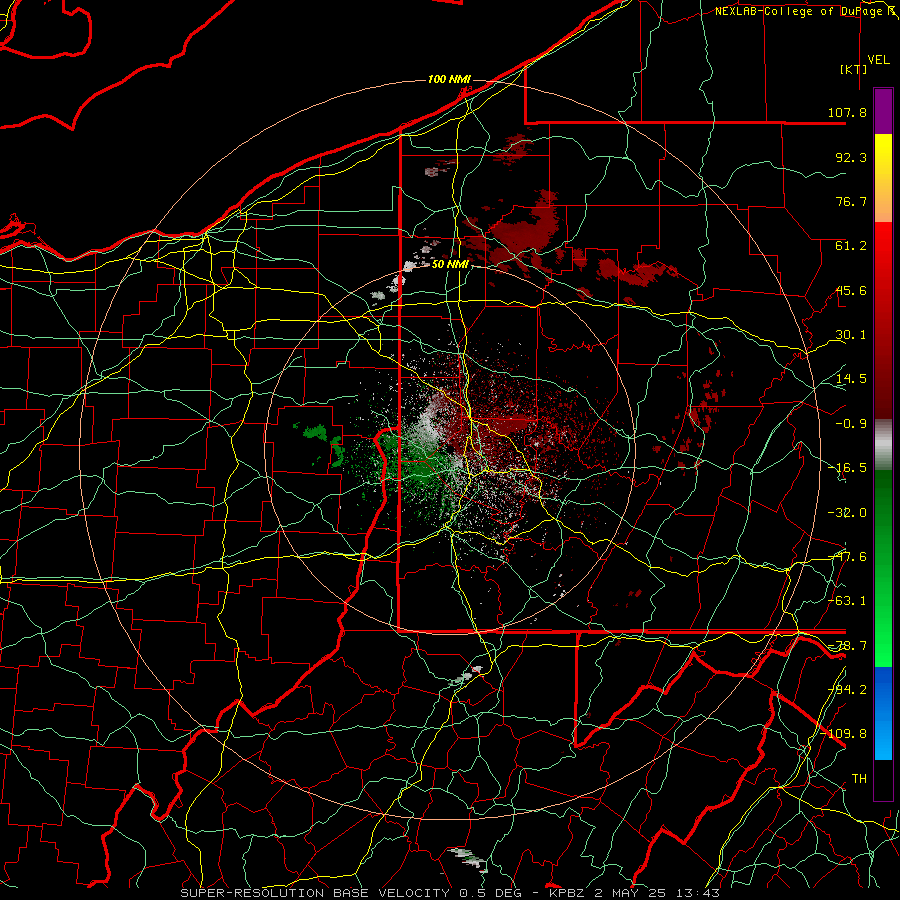Click the green inbound velocity patch west of radar
Screen dimensions: 900x900
pyautogui.click(x=315, y=432)
